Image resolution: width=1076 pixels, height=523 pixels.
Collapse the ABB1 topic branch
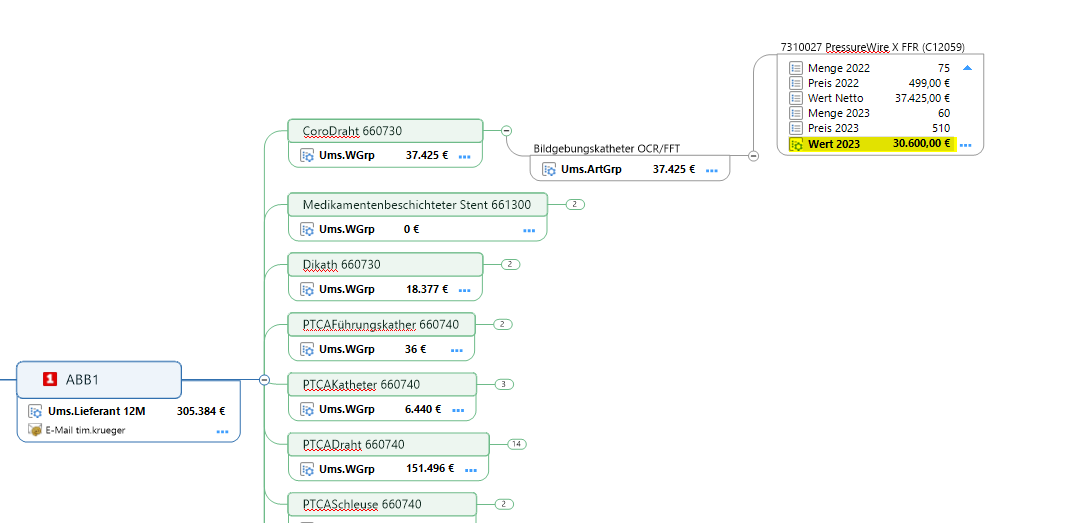[264, 380]
